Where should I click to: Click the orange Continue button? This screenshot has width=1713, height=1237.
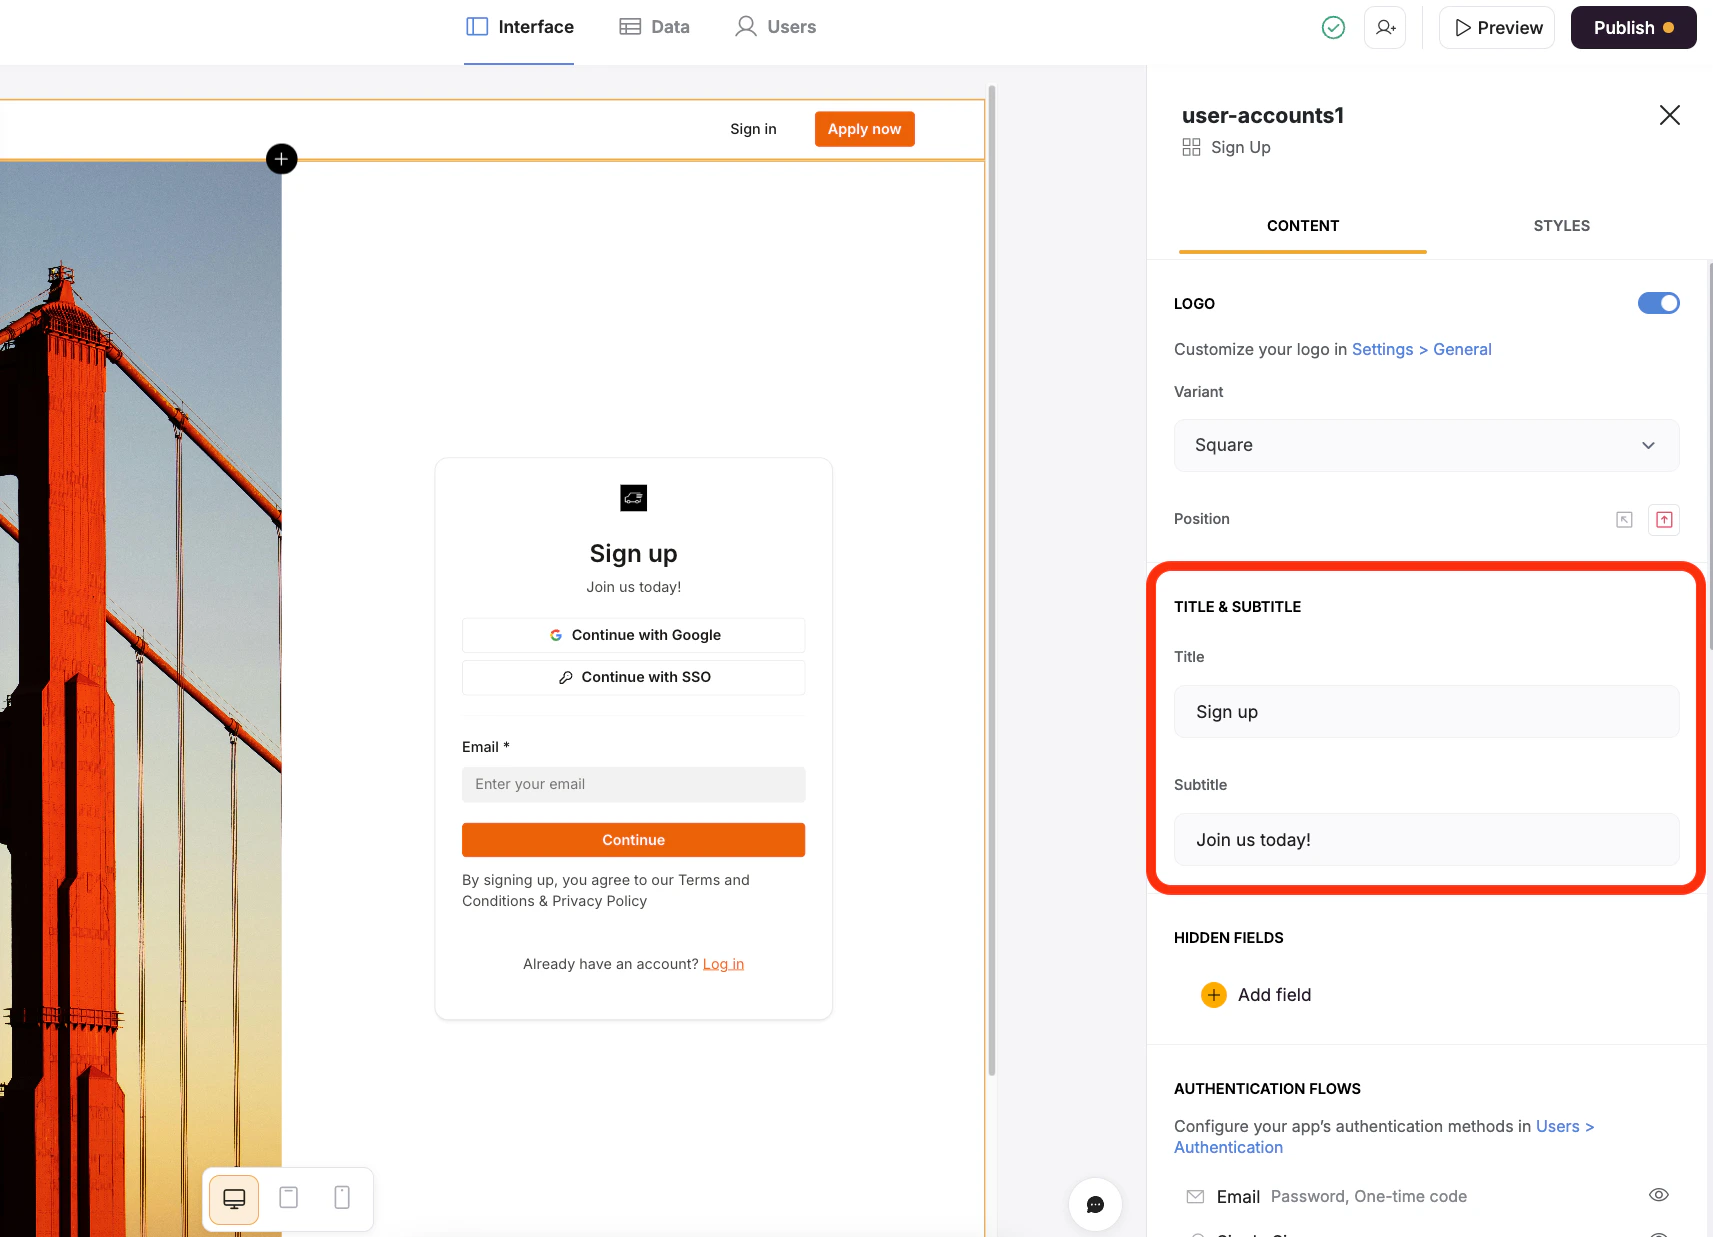pos(633,840)
